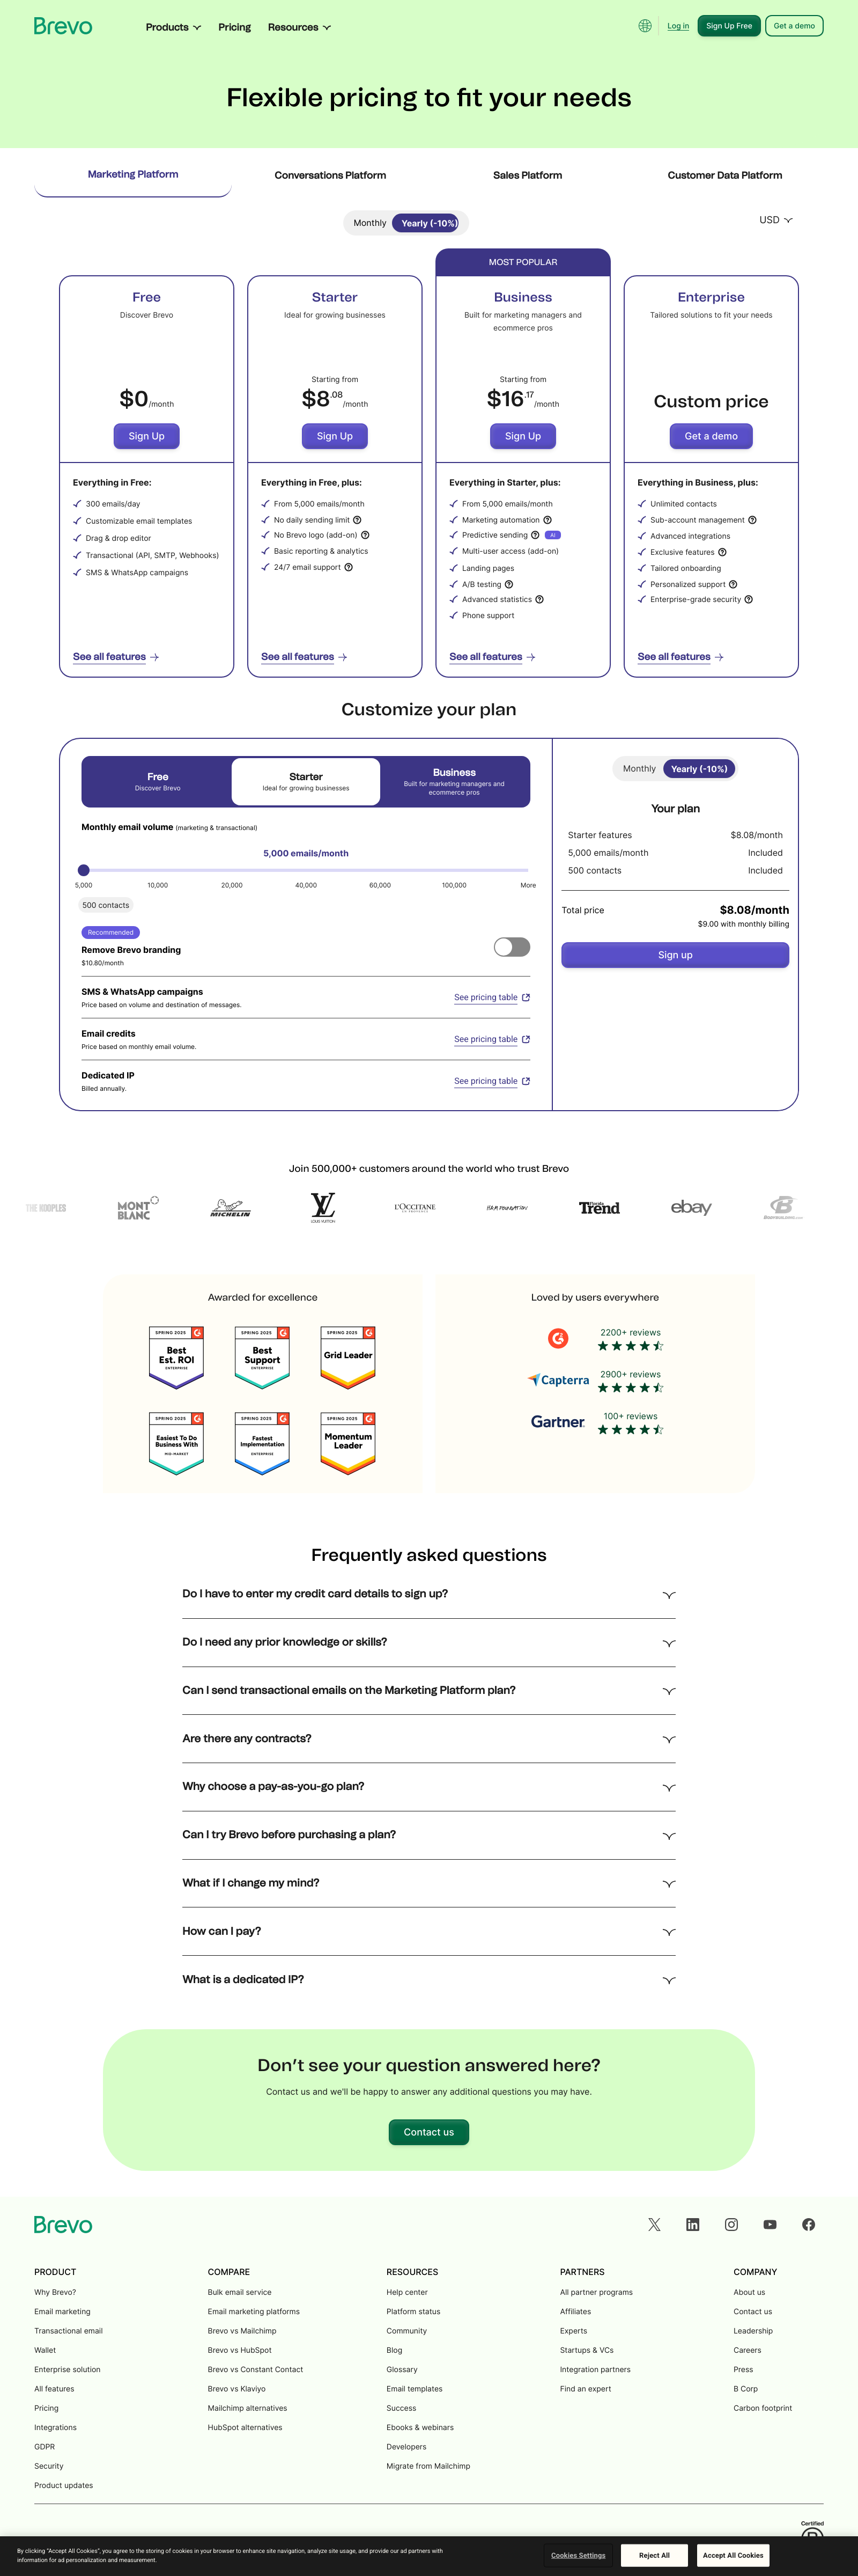Switch billing to Monthly at the top

point(369,222)
